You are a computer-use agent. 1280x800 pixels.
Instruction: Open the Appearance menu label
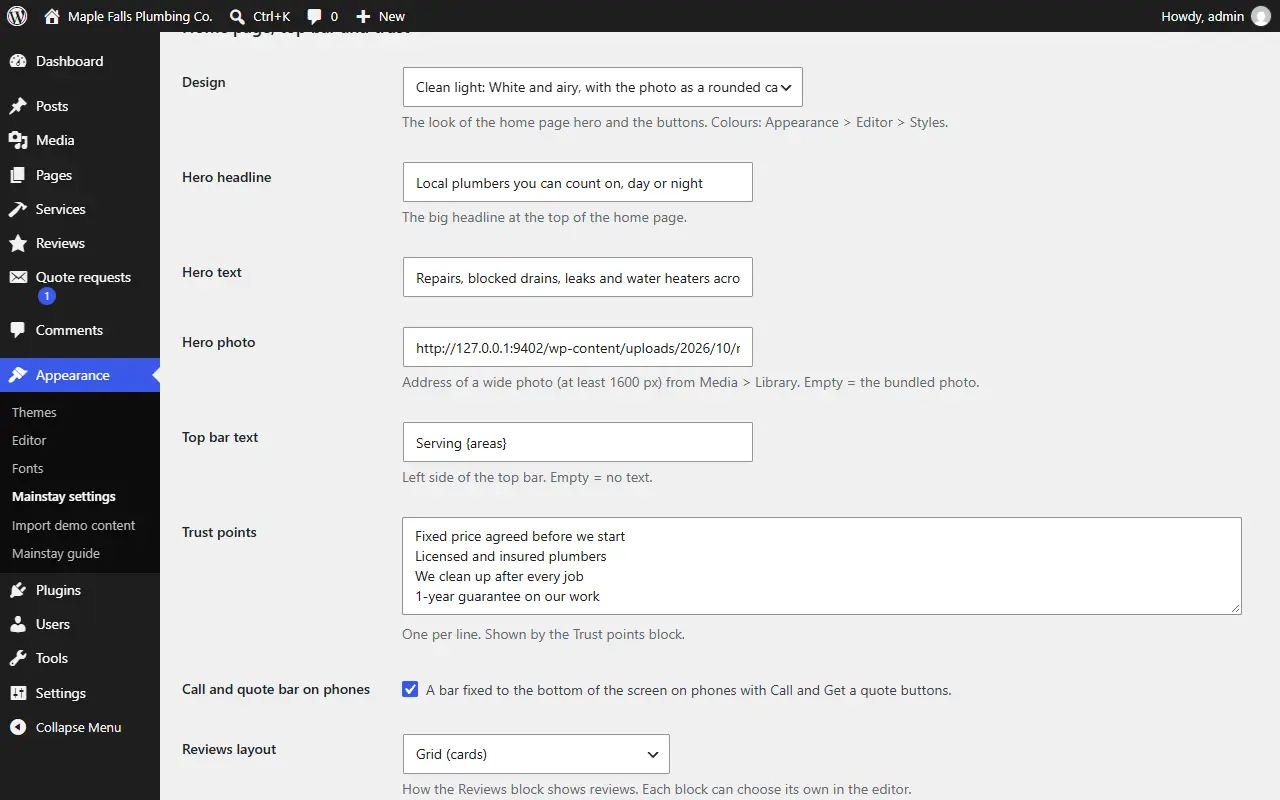[73, 375]
